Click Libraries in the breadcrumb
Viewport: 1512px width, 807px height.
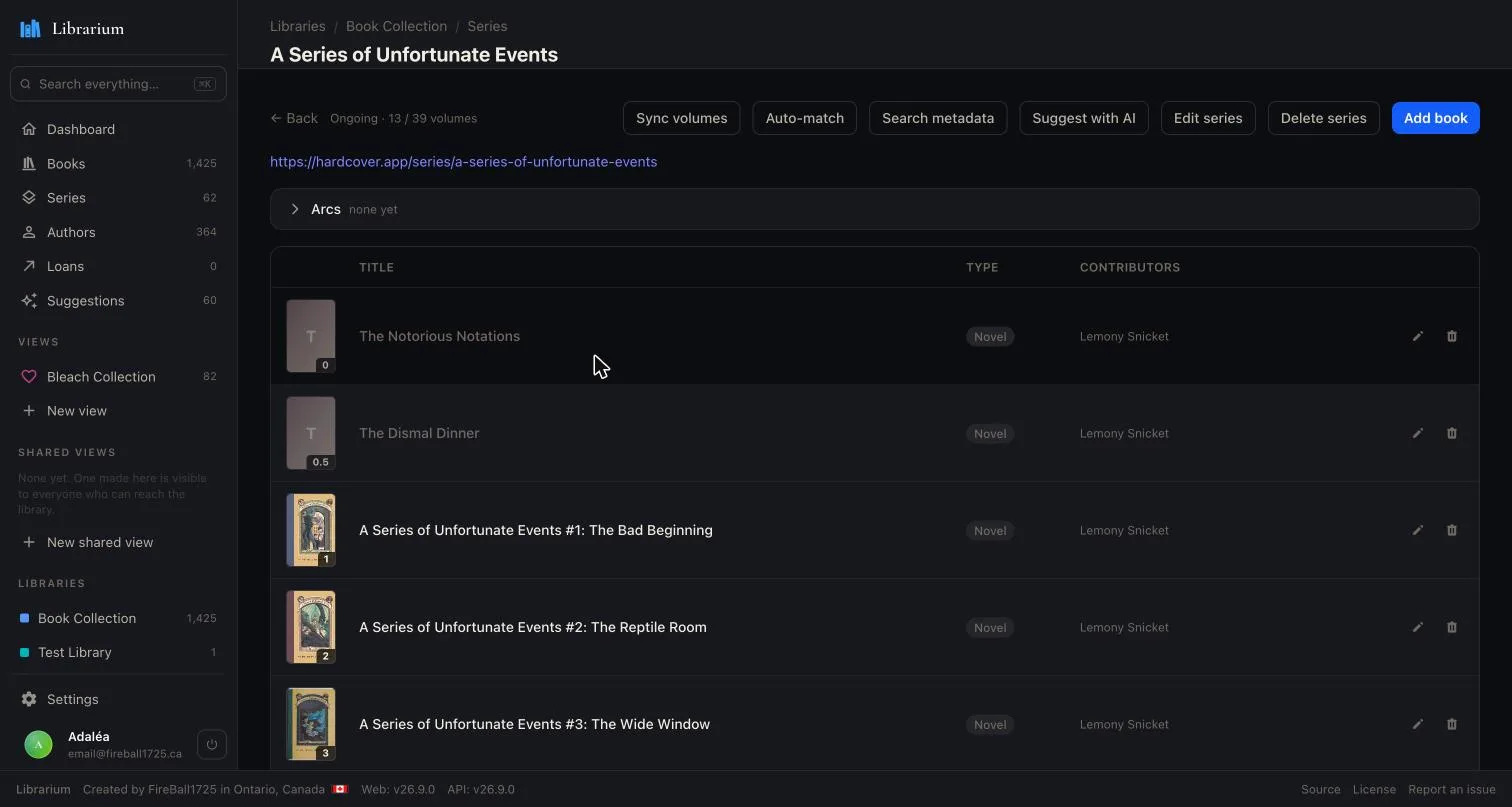click(298, 26)
